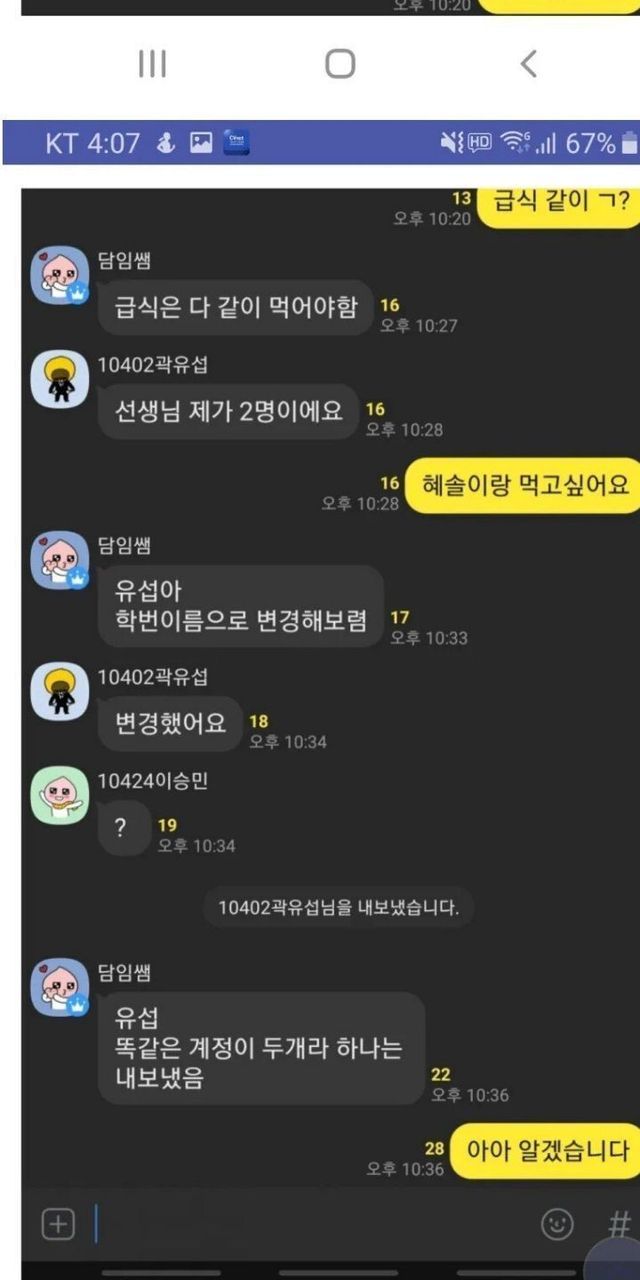The image size is (640, 1280).
Task: Tap the picture notification icon in status bar
Action: 201,143
